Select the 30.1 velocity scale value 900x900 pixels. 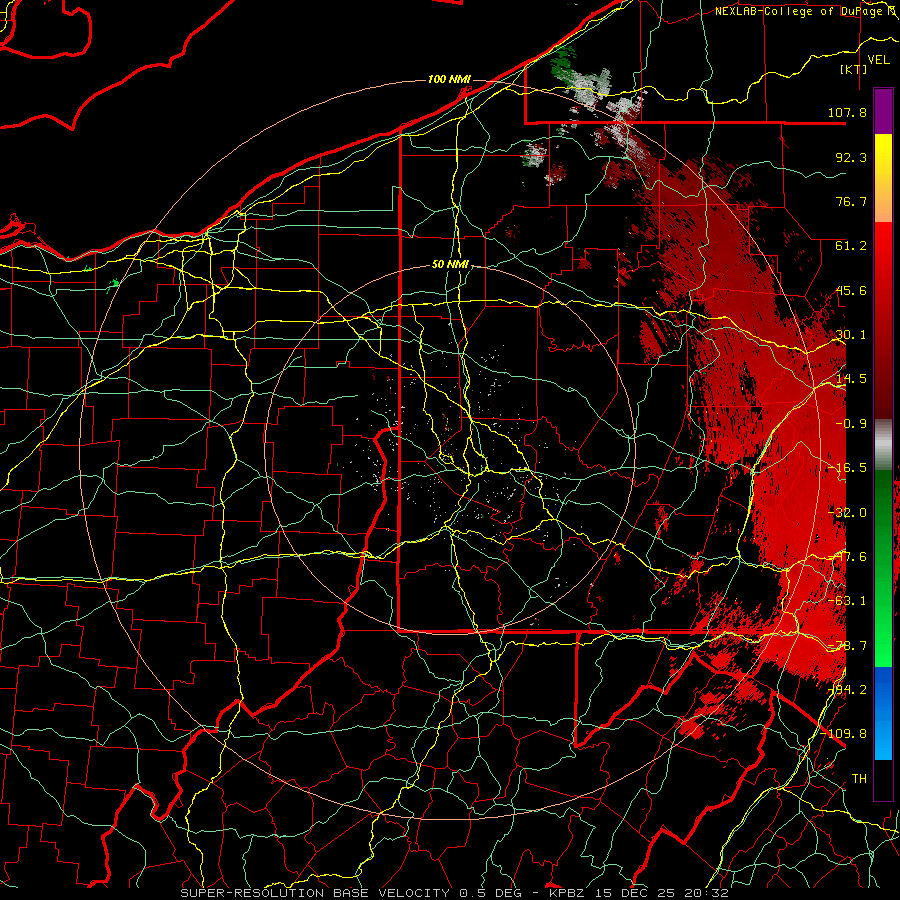click(851, 335)
